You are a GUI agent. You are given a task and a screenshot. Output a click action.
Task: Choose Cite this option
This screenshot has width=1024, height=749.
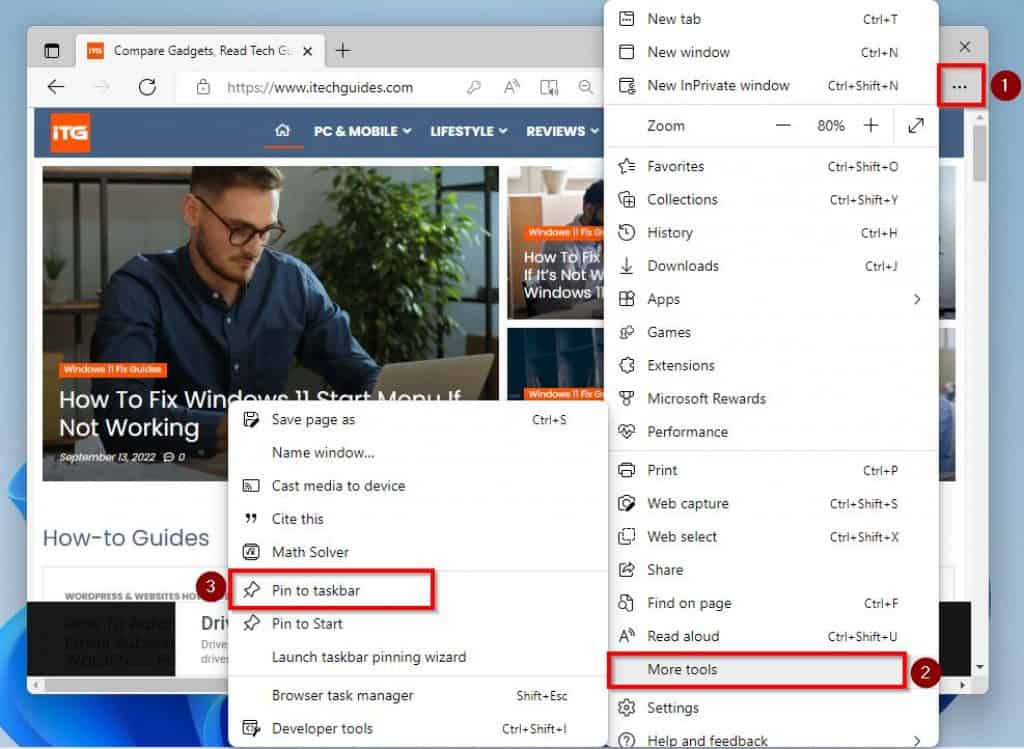pos(418,520)
